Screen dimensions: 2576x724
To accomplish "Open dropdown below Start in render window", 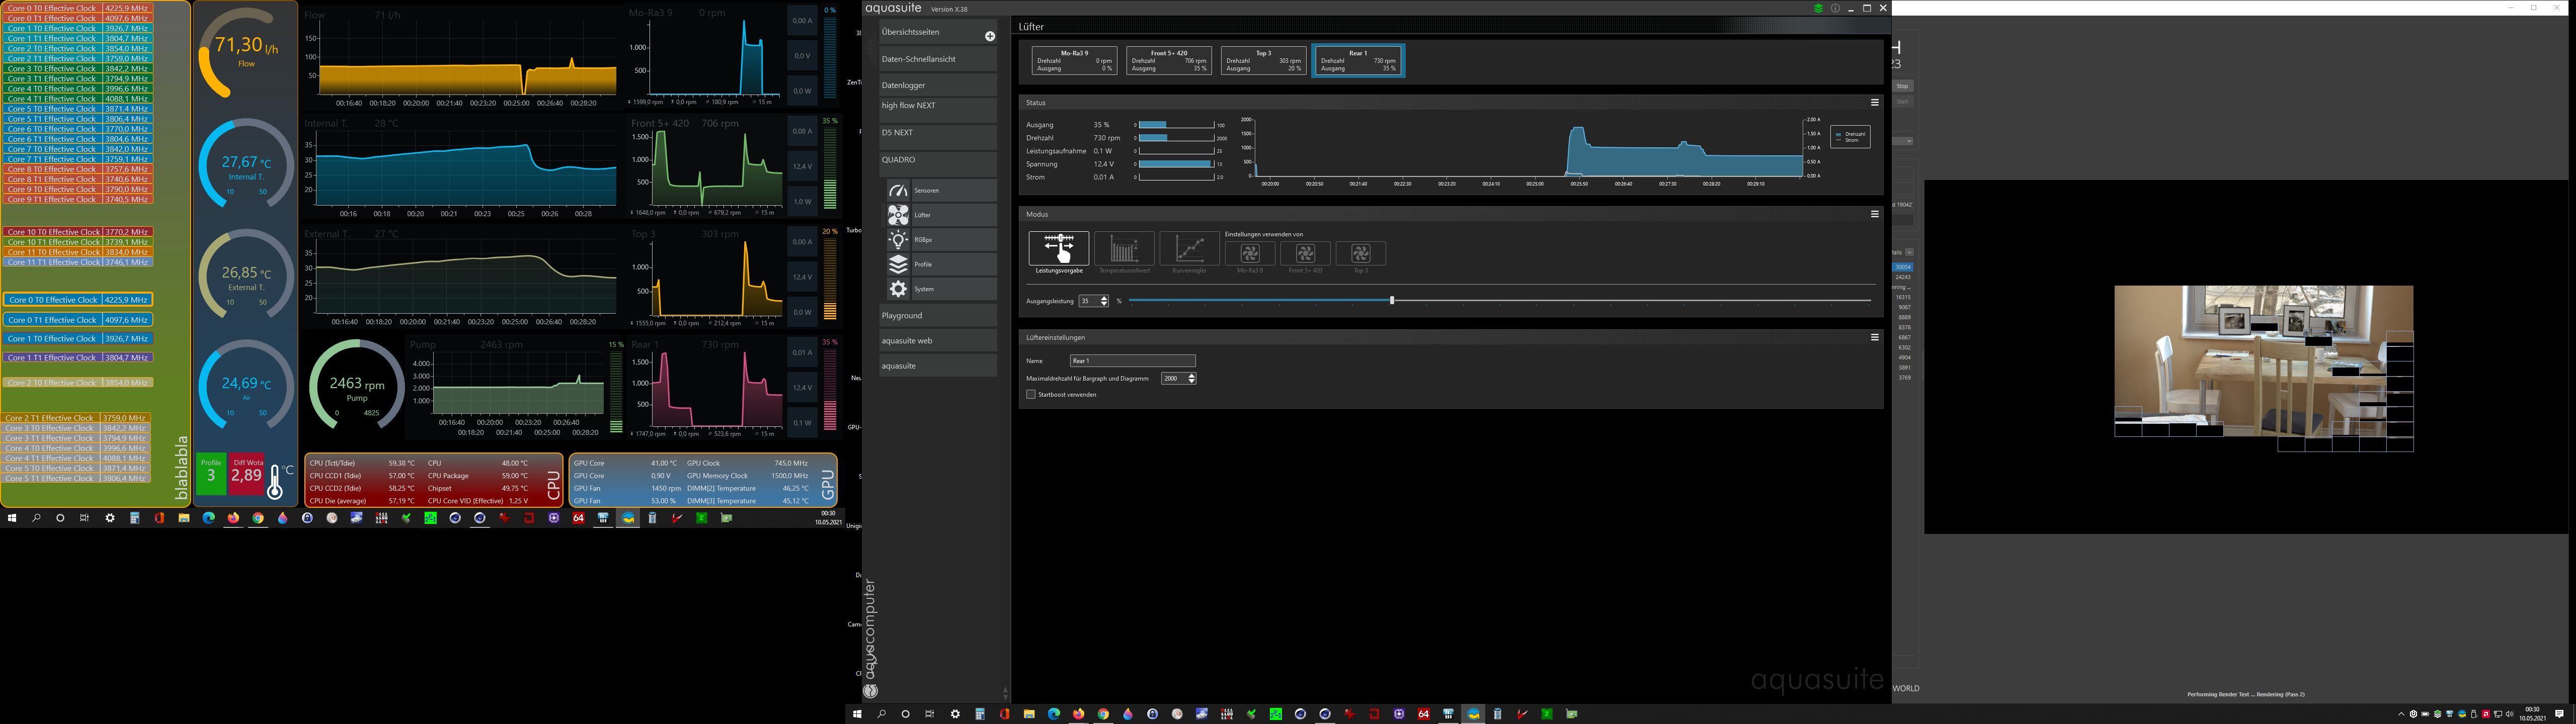I will pyautogui.click(x=1908, y=141).
